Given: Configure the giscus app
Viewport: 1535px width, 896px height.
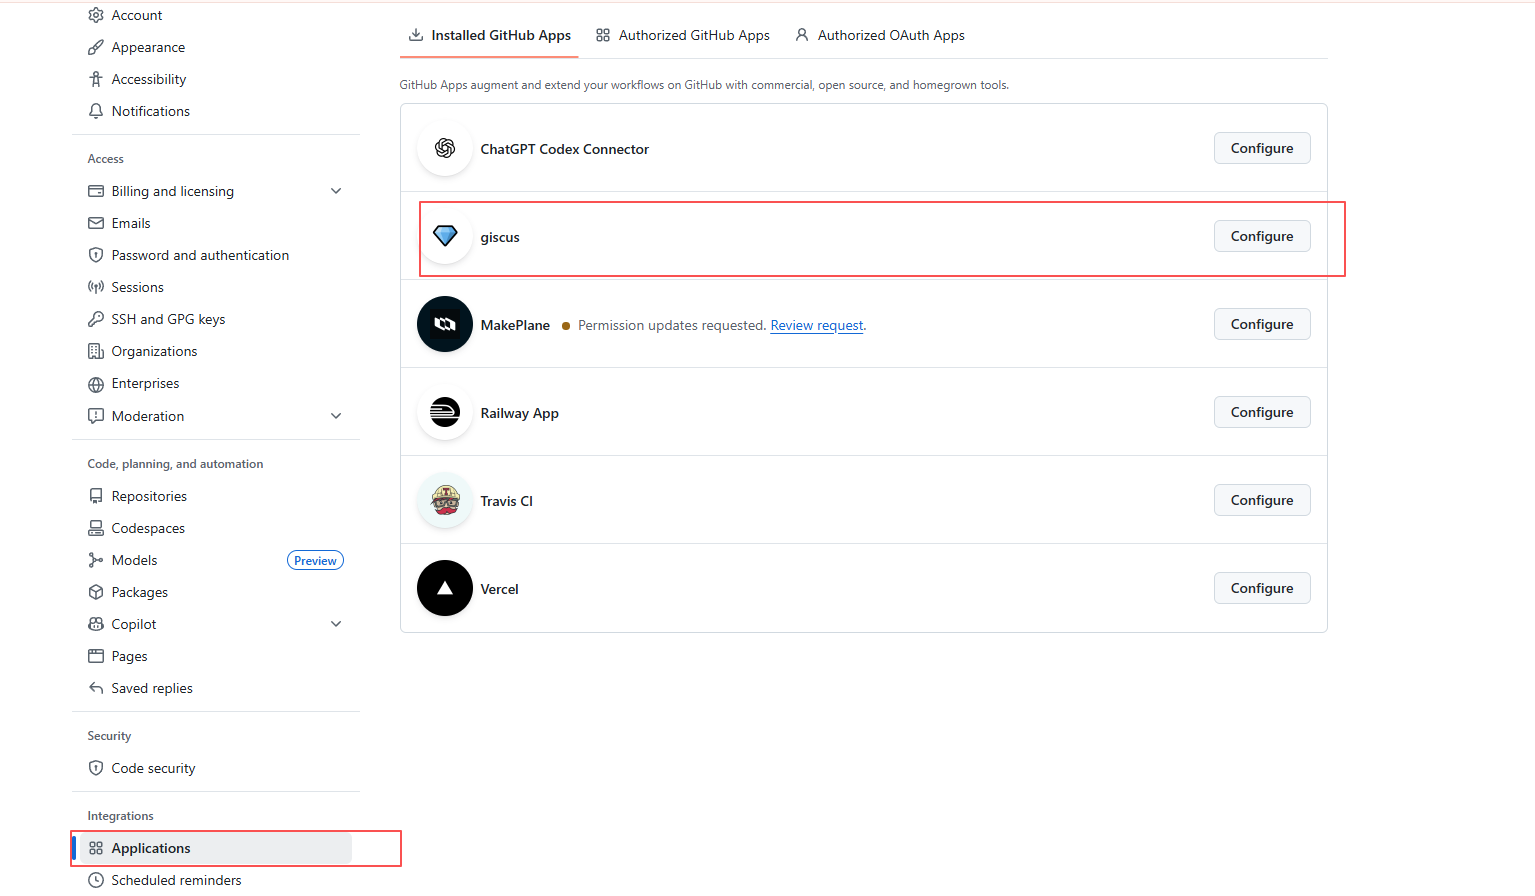Looking at the screenshot, I should (1261, 236).
